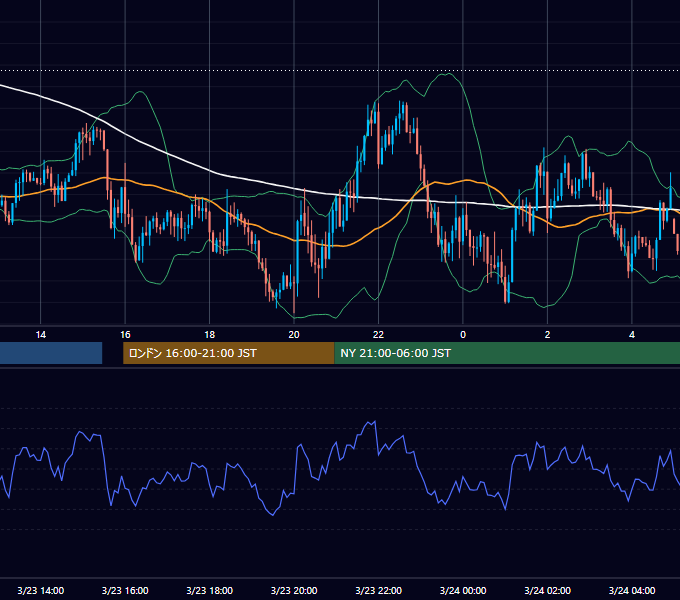Screen dimensions: 680x600
Task: Click the unlabeled blue session bar
Action: pos(51,353)
